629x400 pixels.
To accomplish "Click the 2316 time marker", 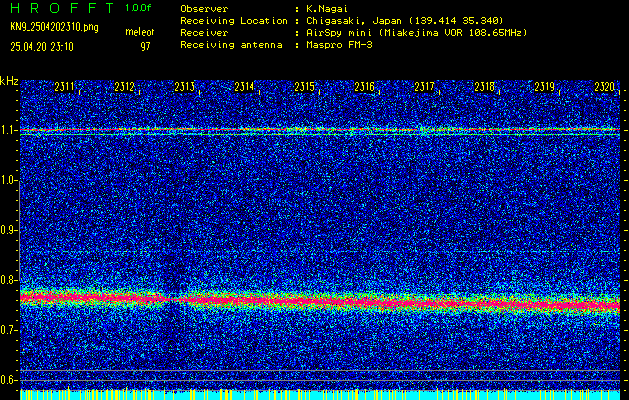I will coord(364,87).
